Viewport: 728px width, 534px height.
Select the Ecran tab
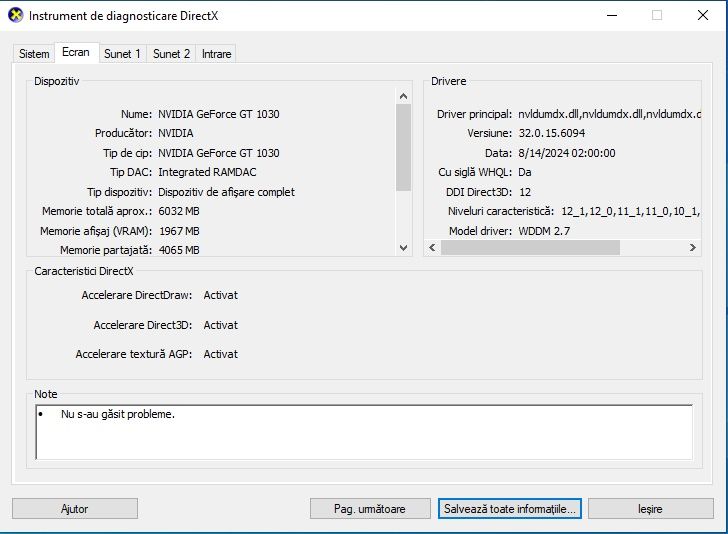point(76,52)
